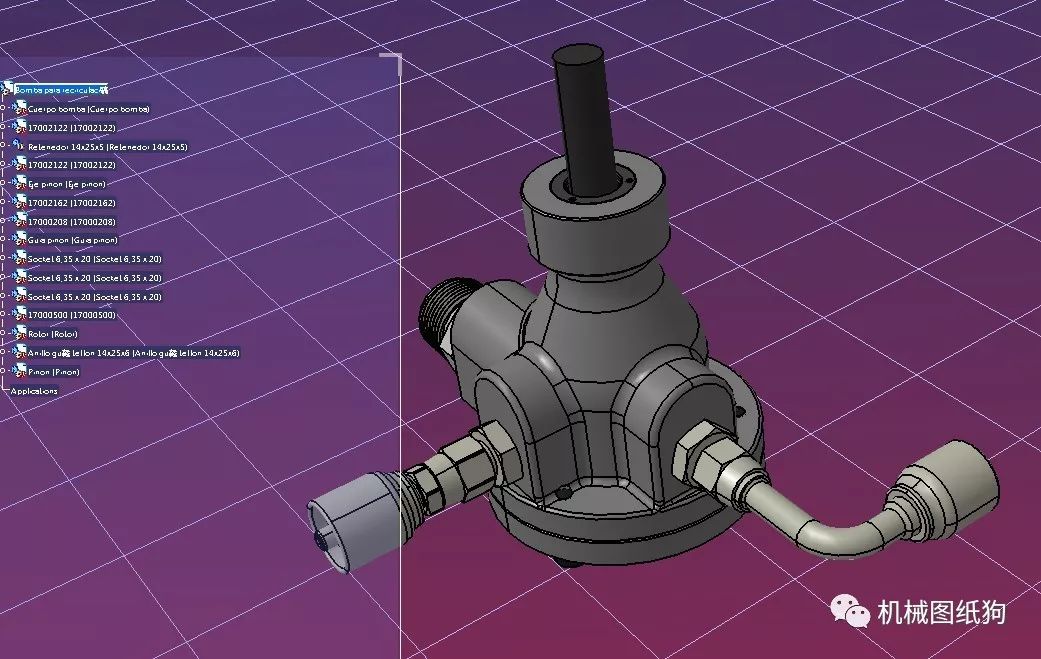
Task: Select the Rotor label in tree
Action: click(x=52, y=334)
